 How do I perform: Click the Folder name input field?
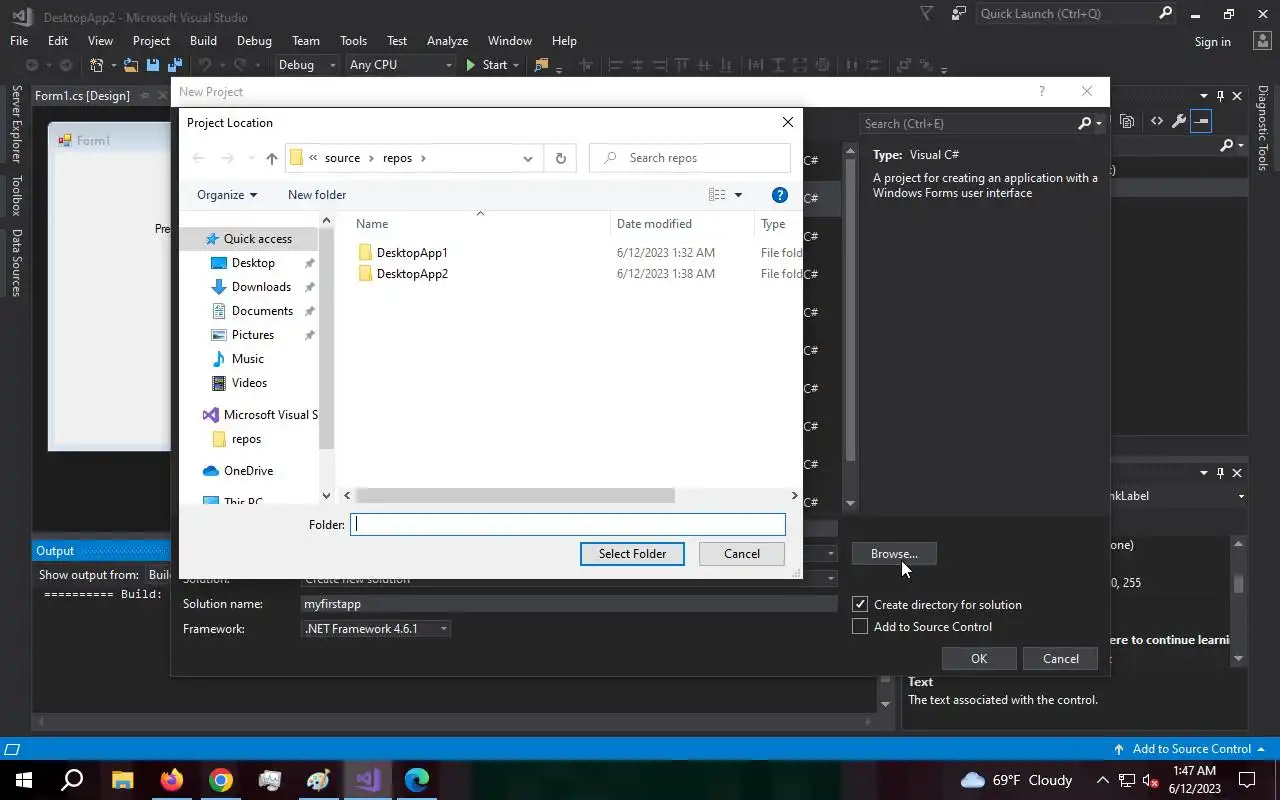567,524
